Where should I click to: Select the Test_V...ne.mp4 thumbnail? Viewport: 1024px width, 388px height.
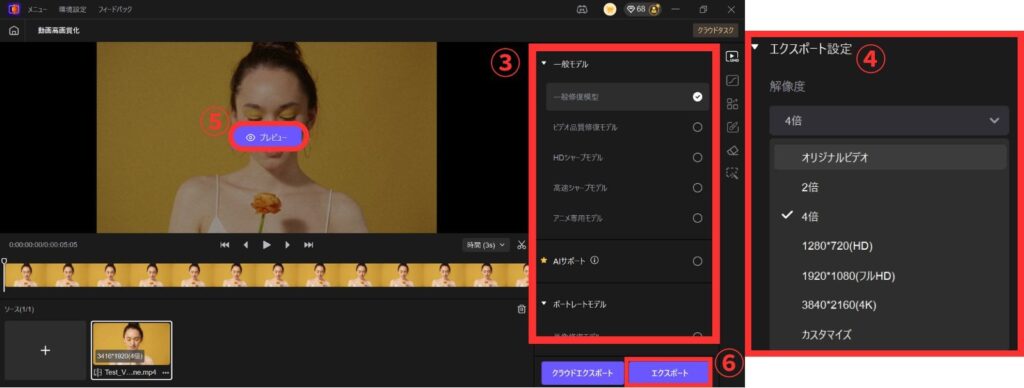tap(132, 344)
